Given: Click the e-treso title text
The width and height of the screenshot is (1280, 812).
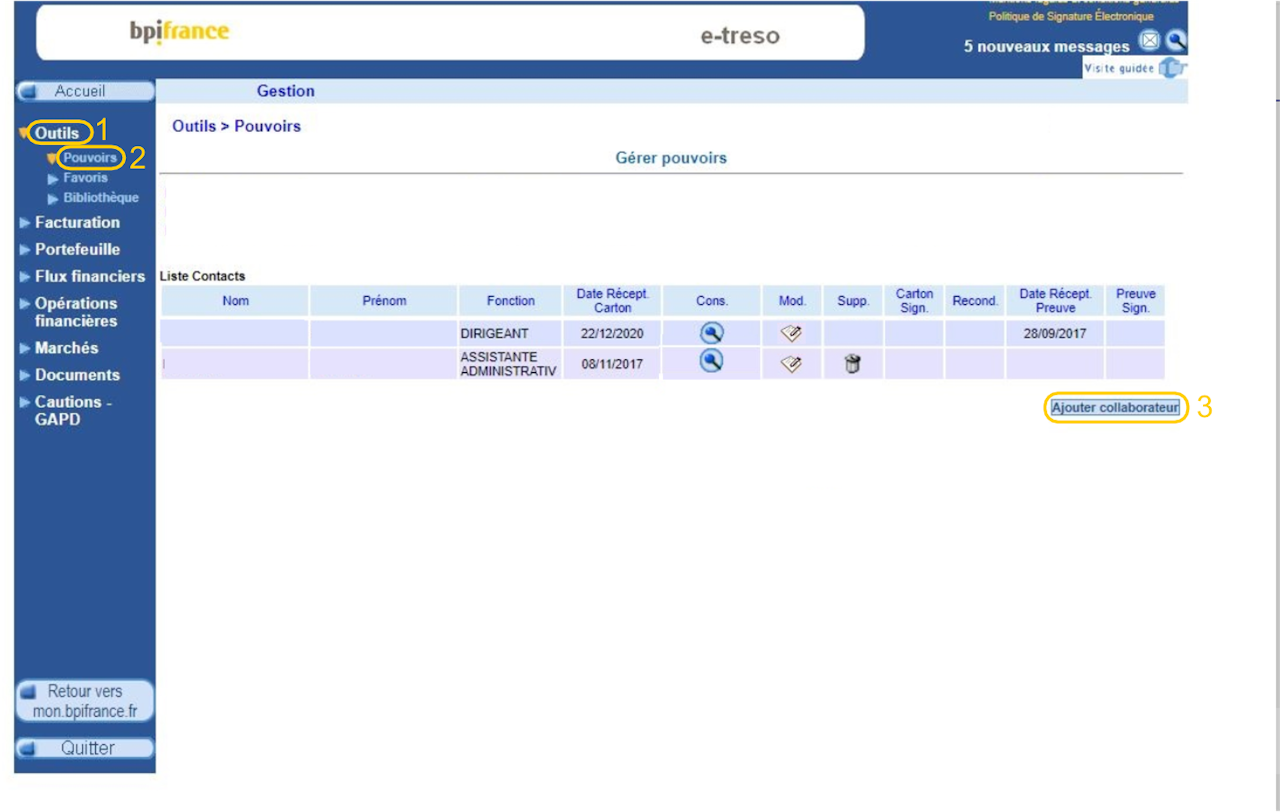Looking at the screenshot, I should click(740, 36).
